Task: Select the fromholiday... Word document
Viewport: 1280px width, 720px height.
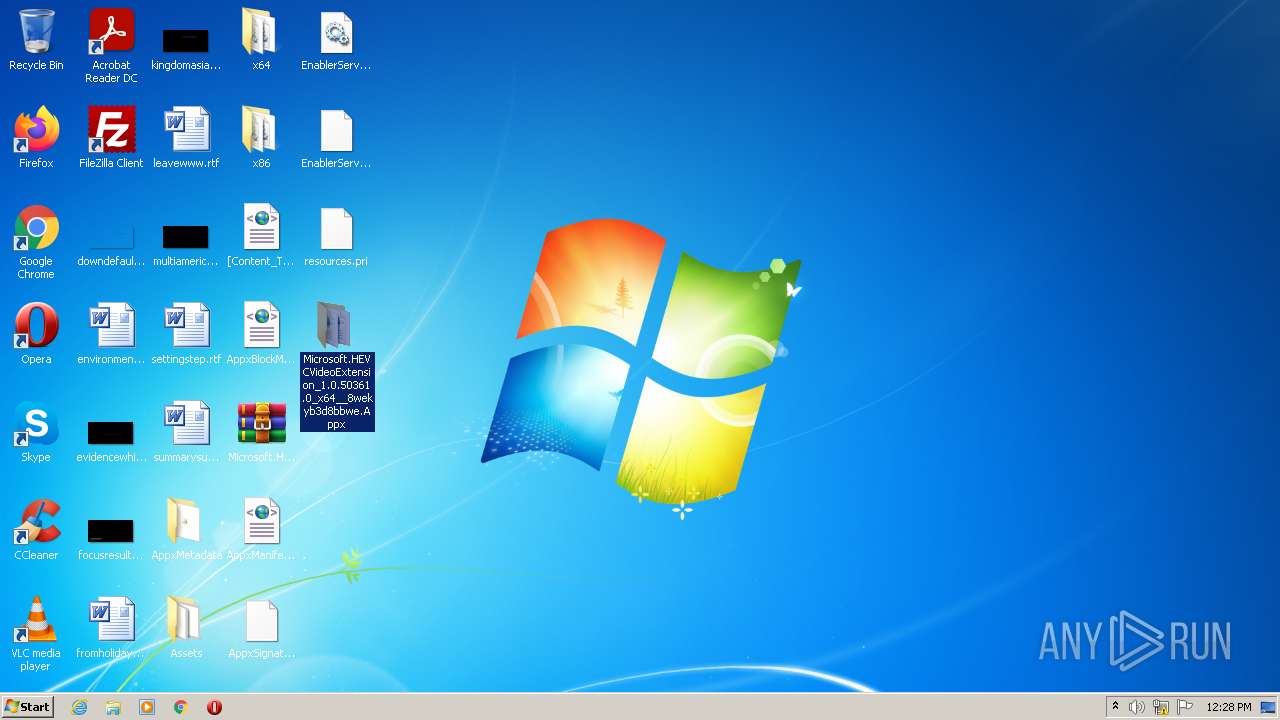Action: (x=111, y=628)
